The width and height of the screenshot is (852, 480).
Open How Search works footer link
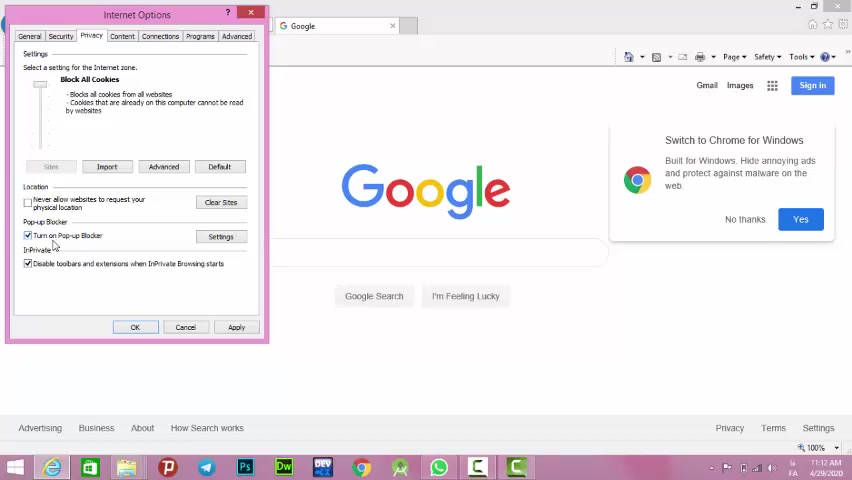tap(207, 428)
